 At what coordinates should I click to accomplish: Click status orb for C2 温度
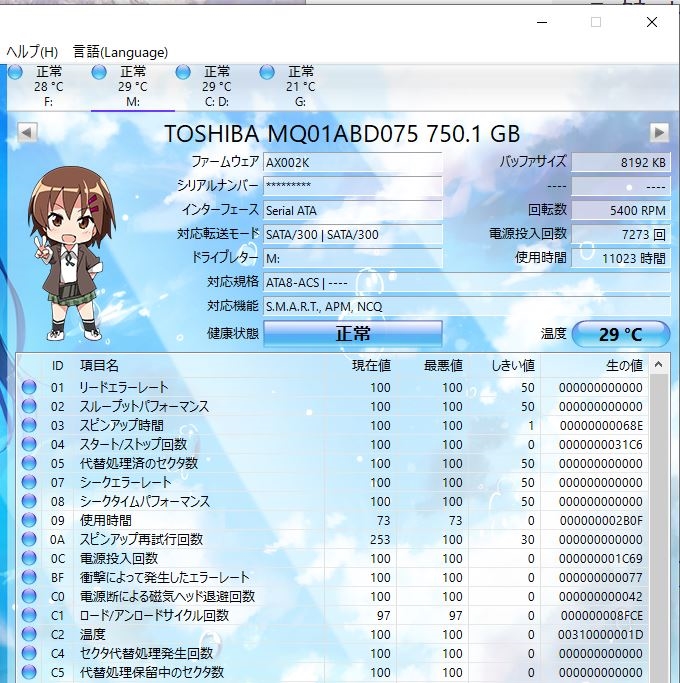click(29, 634)
